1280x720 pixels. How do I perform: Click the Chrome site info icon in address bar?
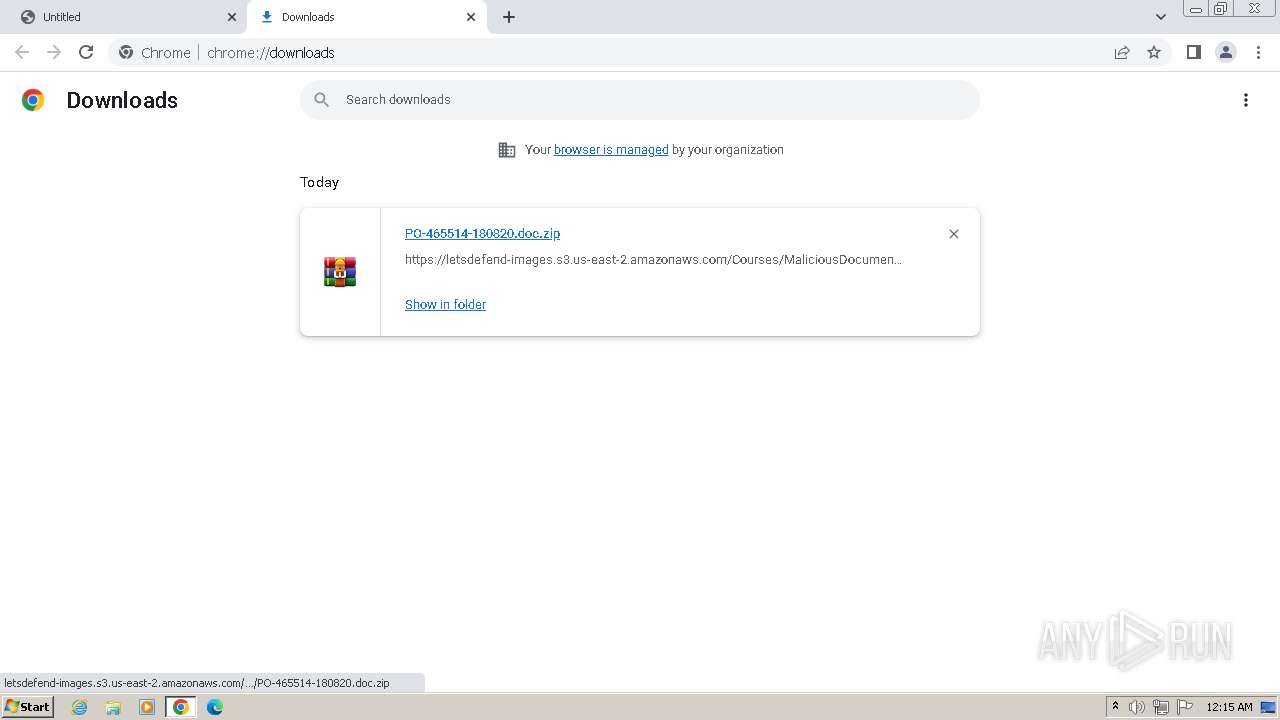126,52
